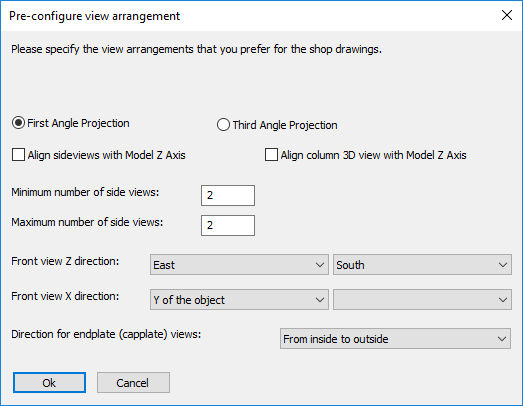Open the 'Y of the object' dropdown
Viewport: 523px width, 406px height.
[239, 300]
